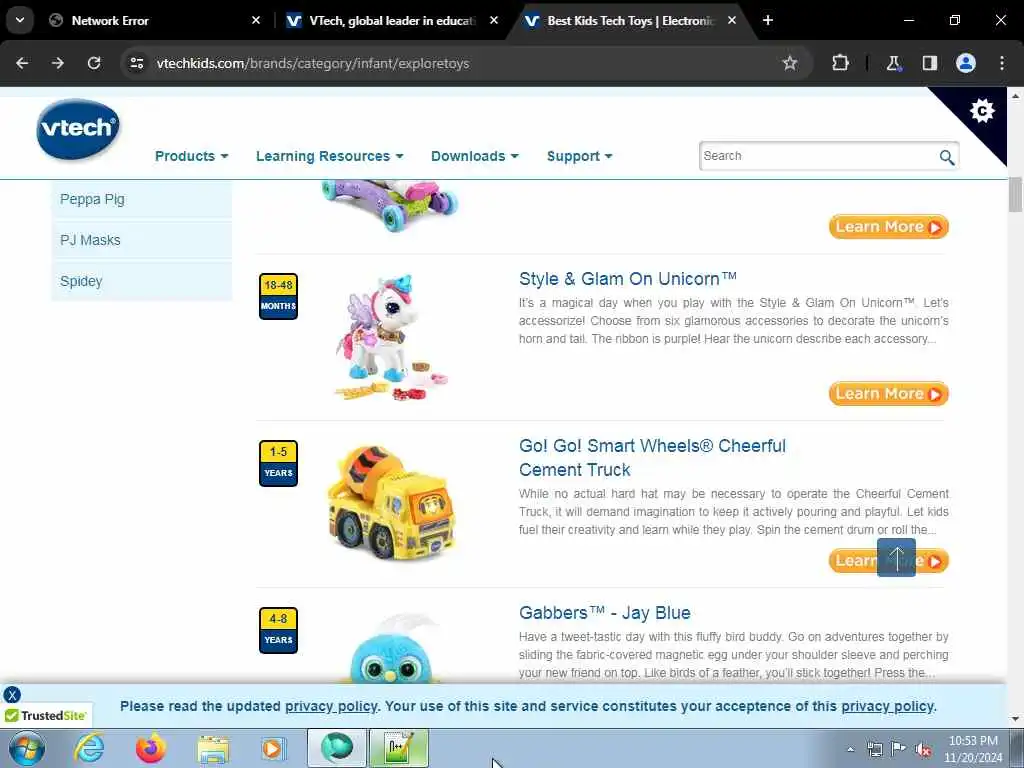Close the TrustedSite badge with X

tap(12, 695)
